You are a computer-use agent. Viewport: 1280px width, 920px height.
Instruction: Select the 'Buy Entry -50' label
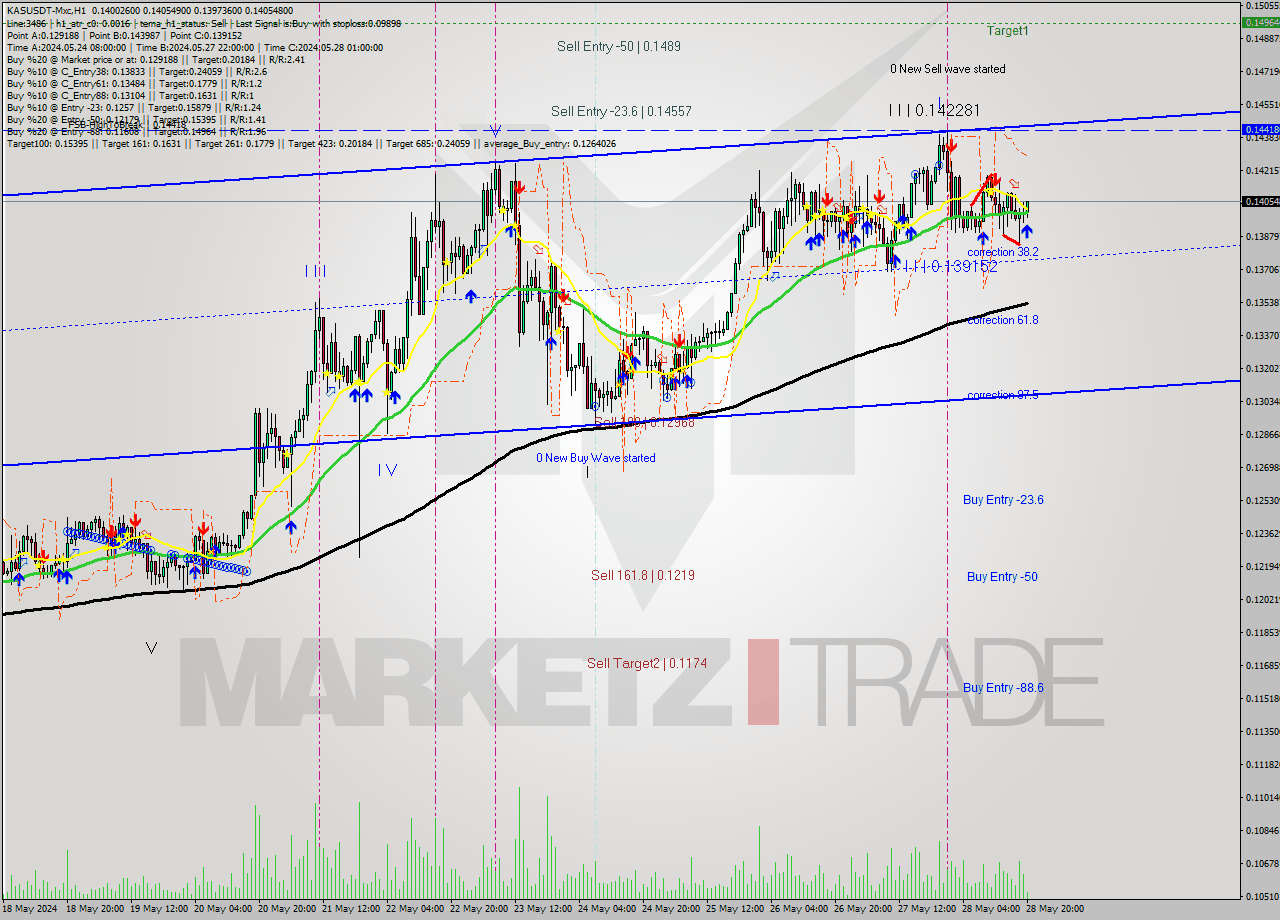pos(1001,576)
